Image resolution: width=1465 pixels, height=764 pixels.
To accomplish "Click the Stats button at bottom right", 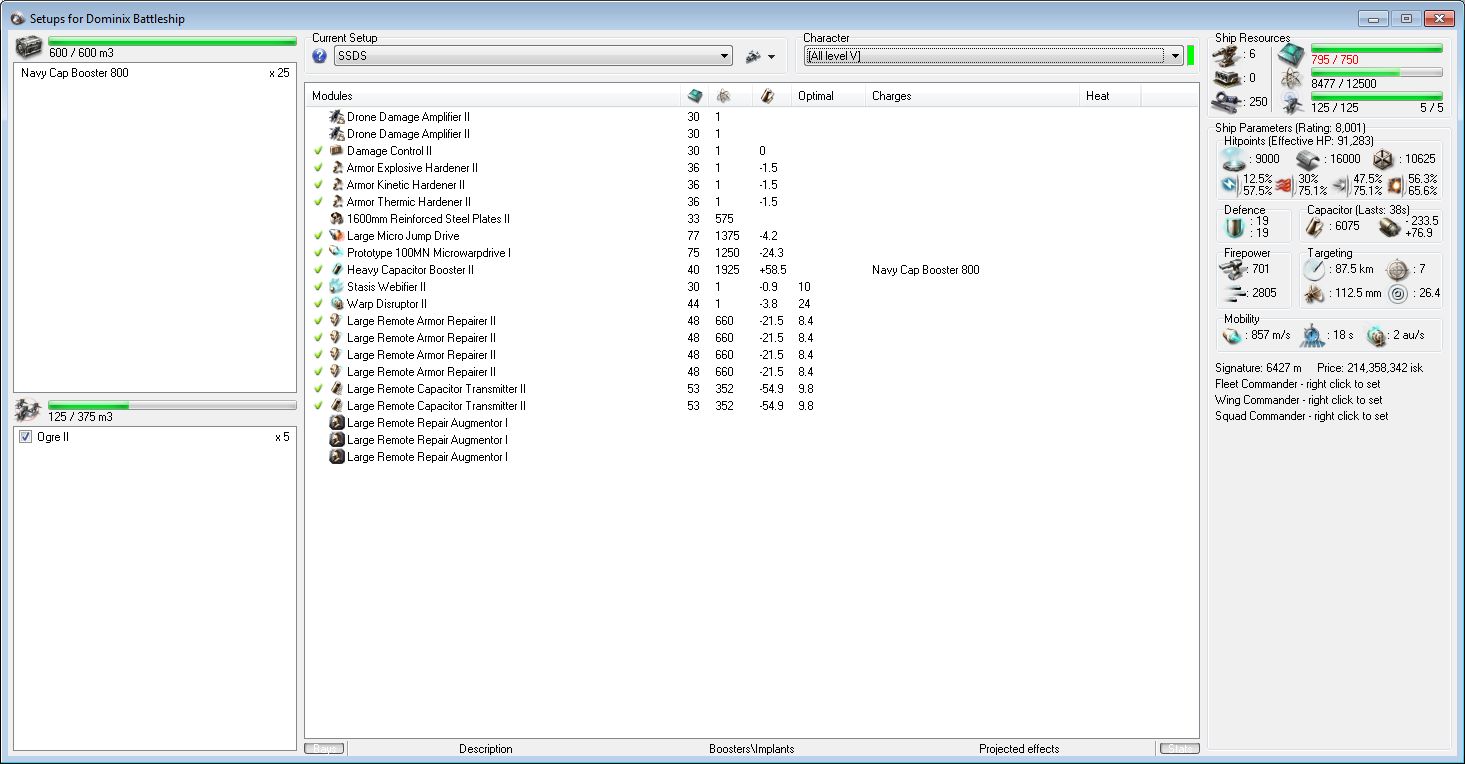I will tap(1179, 749).
